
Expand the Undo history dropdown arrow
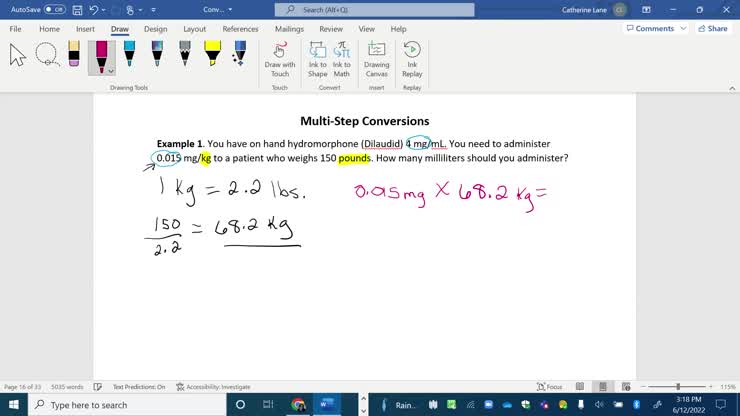pos(105,9)
